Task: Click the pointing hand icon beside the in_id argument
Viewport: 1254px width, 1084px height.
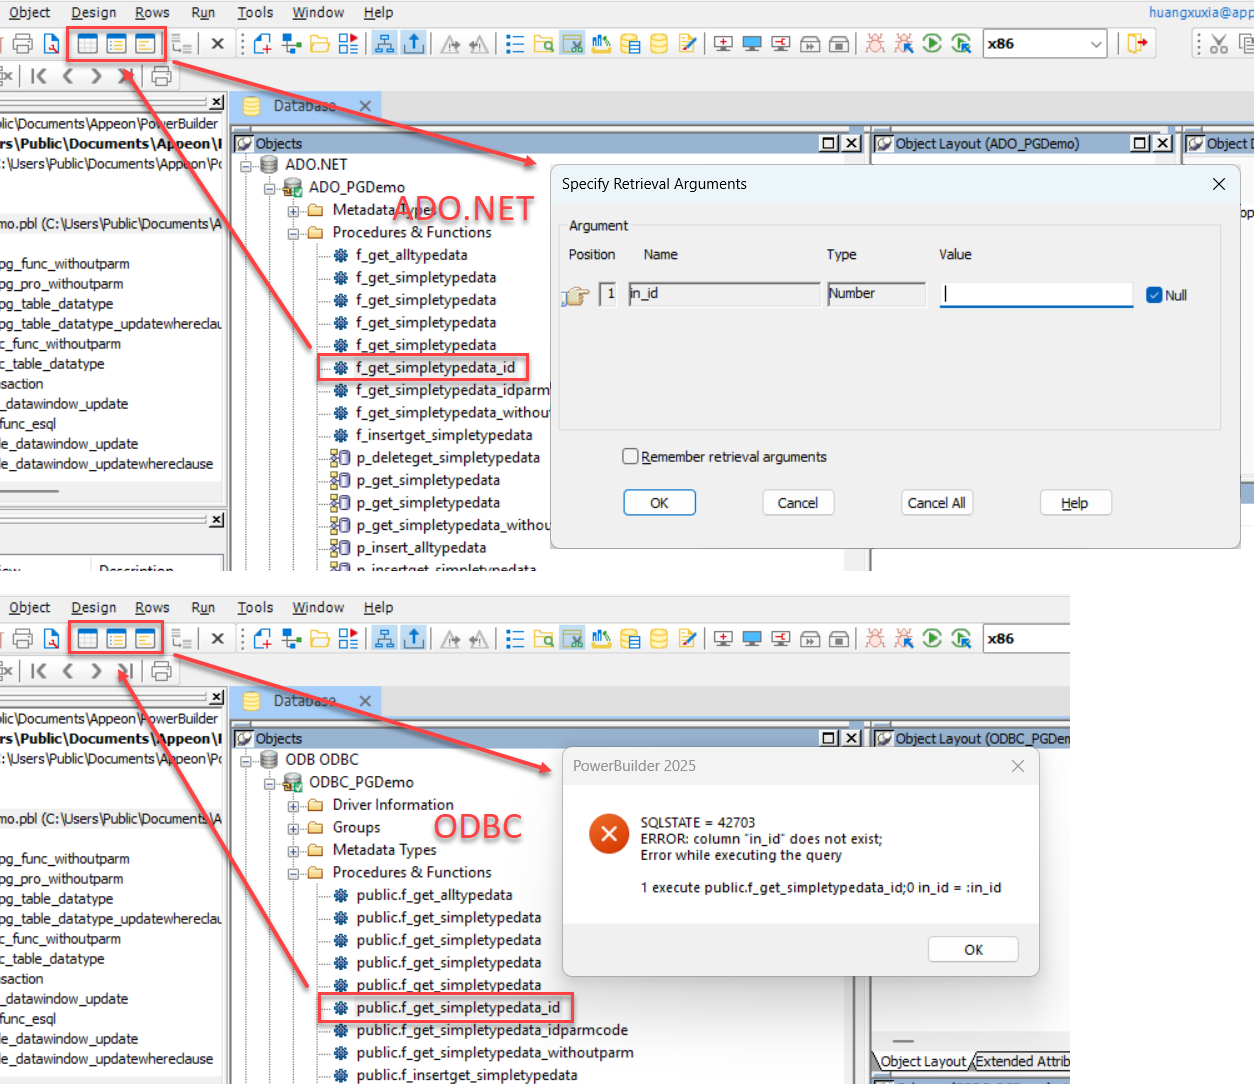Action: pos(576,295)
